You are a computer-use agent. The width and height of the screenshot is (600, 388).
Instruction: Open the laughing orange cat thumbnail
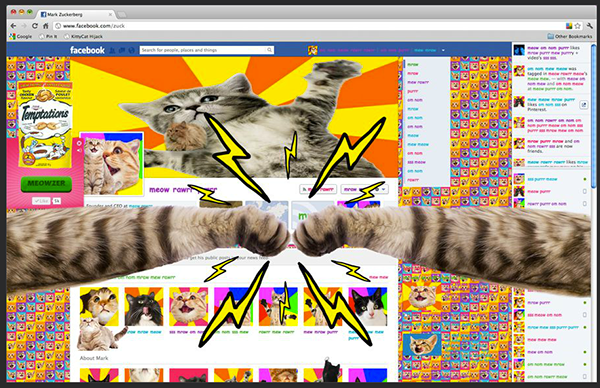tap(189, 307)
